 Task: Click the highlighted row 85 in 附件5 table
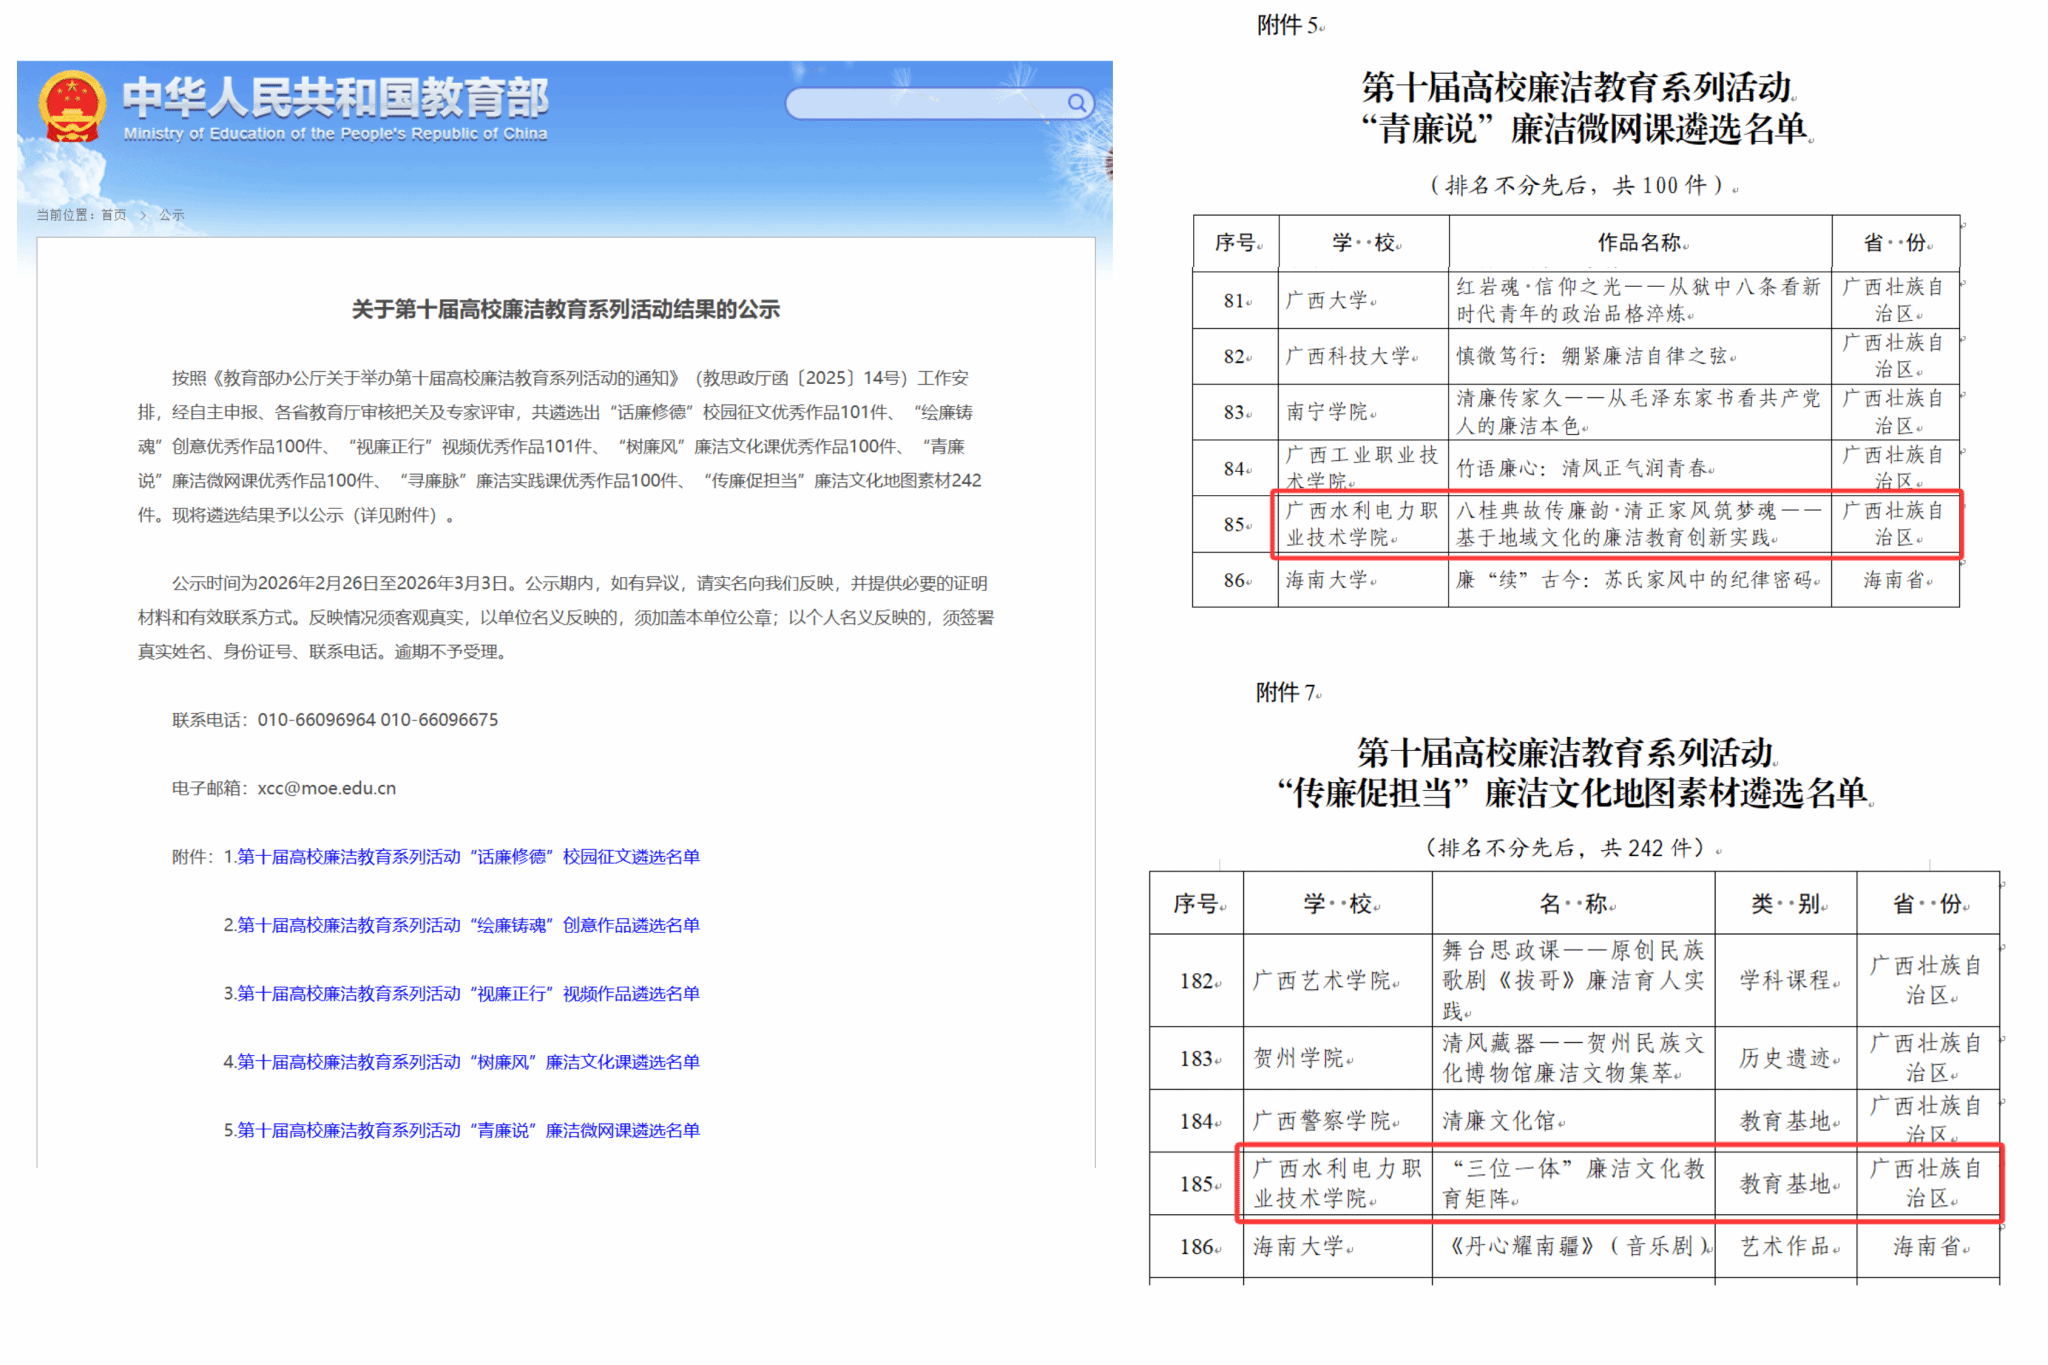pyautogui.click(x=1615, y=524)
